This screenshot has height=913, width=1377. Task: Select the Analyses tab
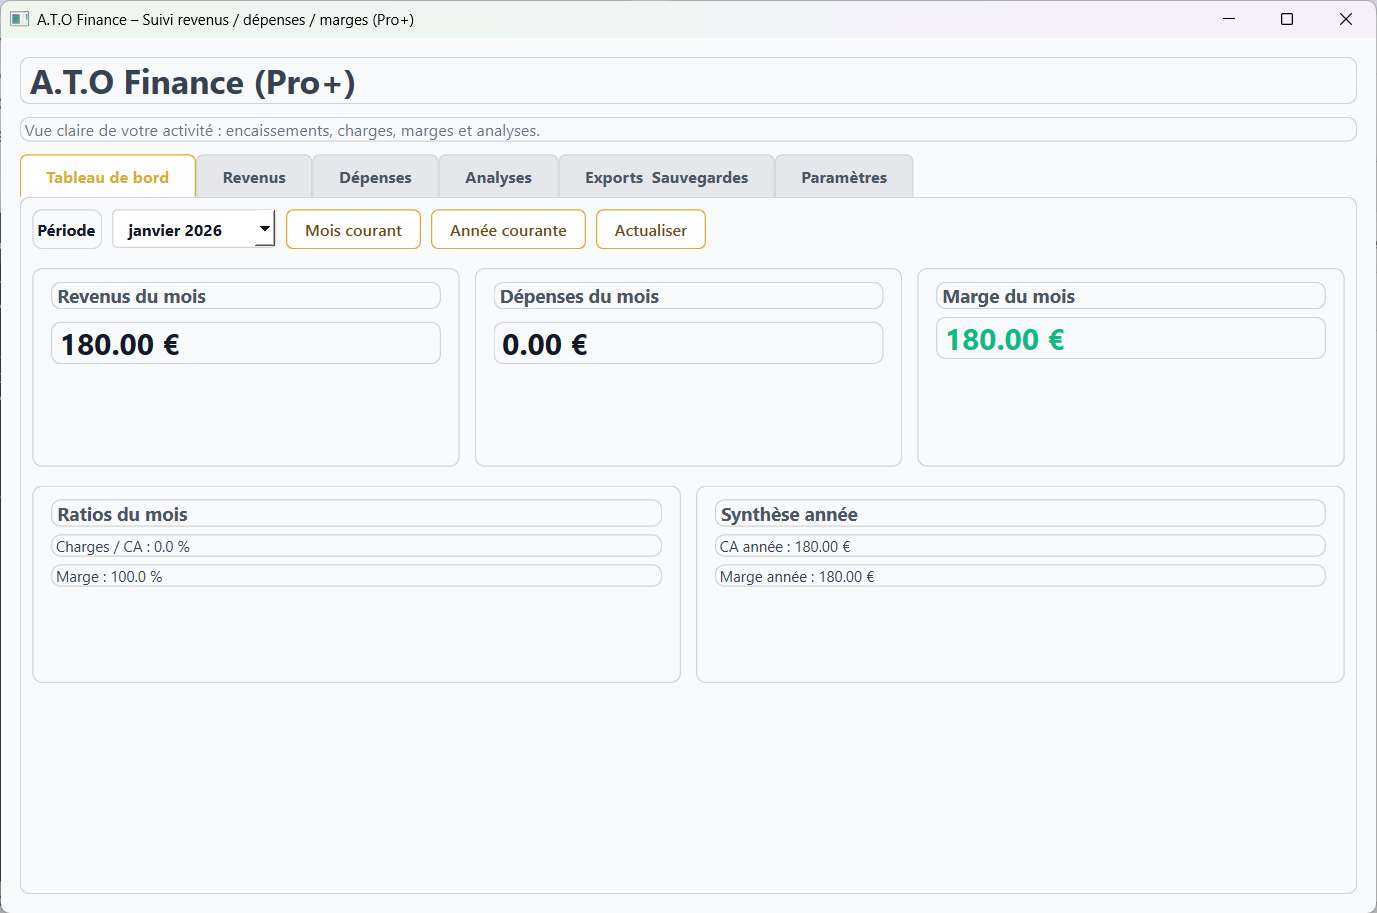coord(498,176)
